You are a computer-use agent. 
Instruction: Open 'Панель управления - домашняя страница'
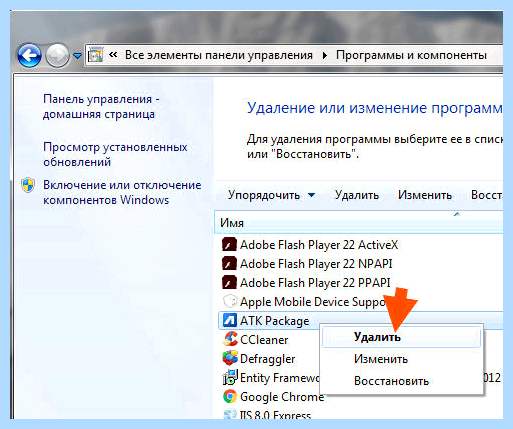point(101,106)
